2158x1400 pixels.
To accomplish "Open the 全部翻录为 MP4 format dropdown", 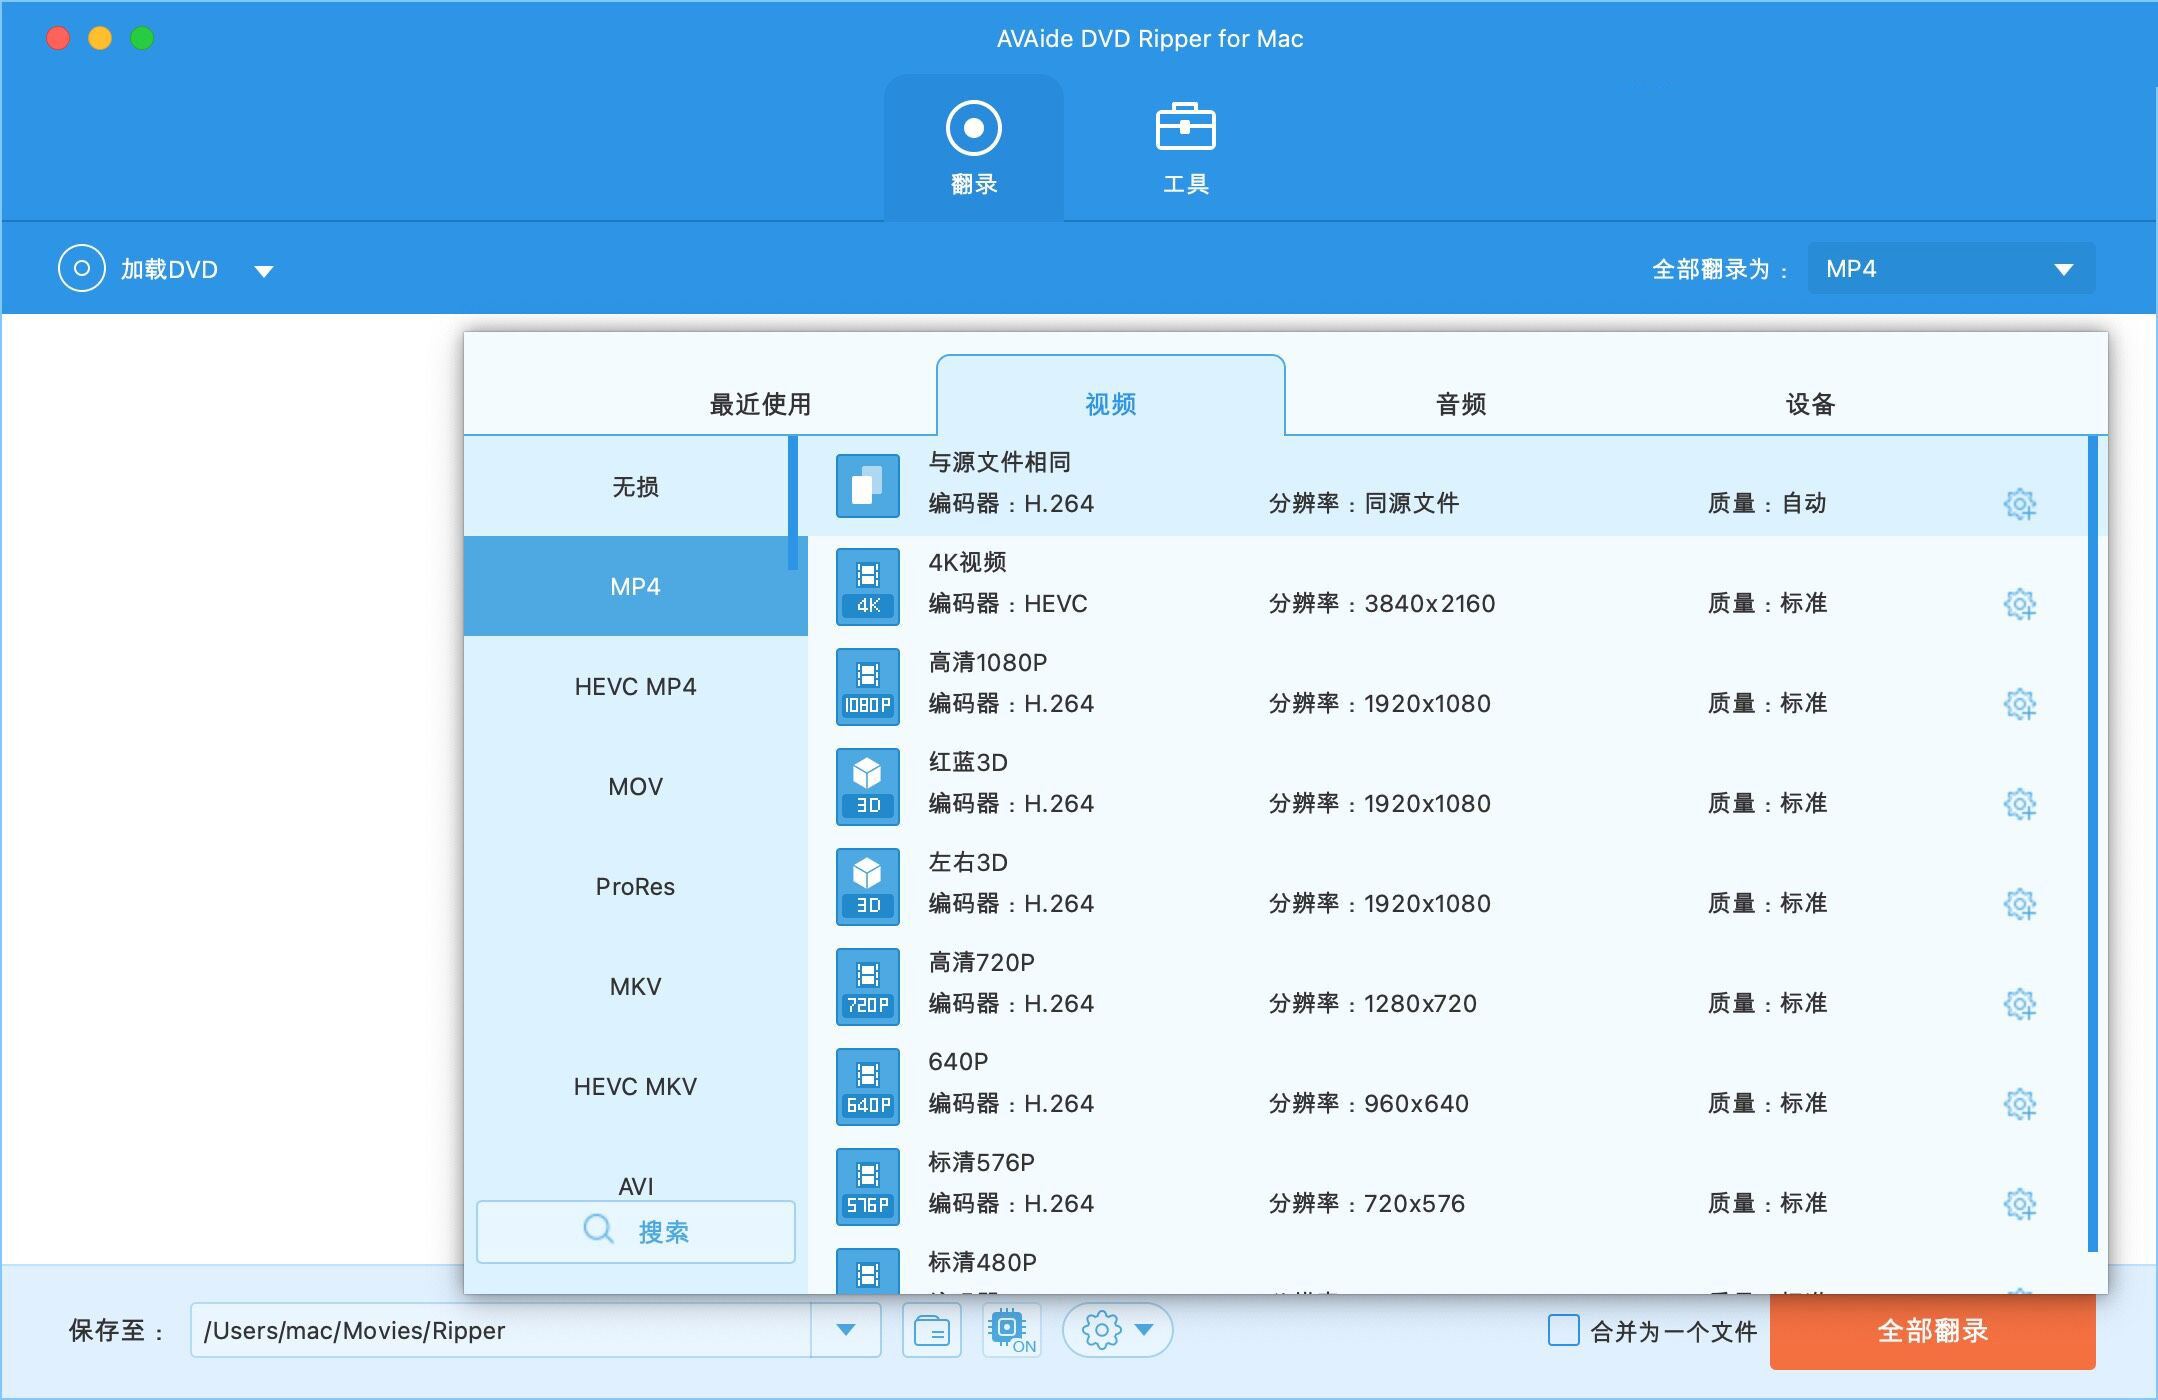I will (x=1950, y=268).
